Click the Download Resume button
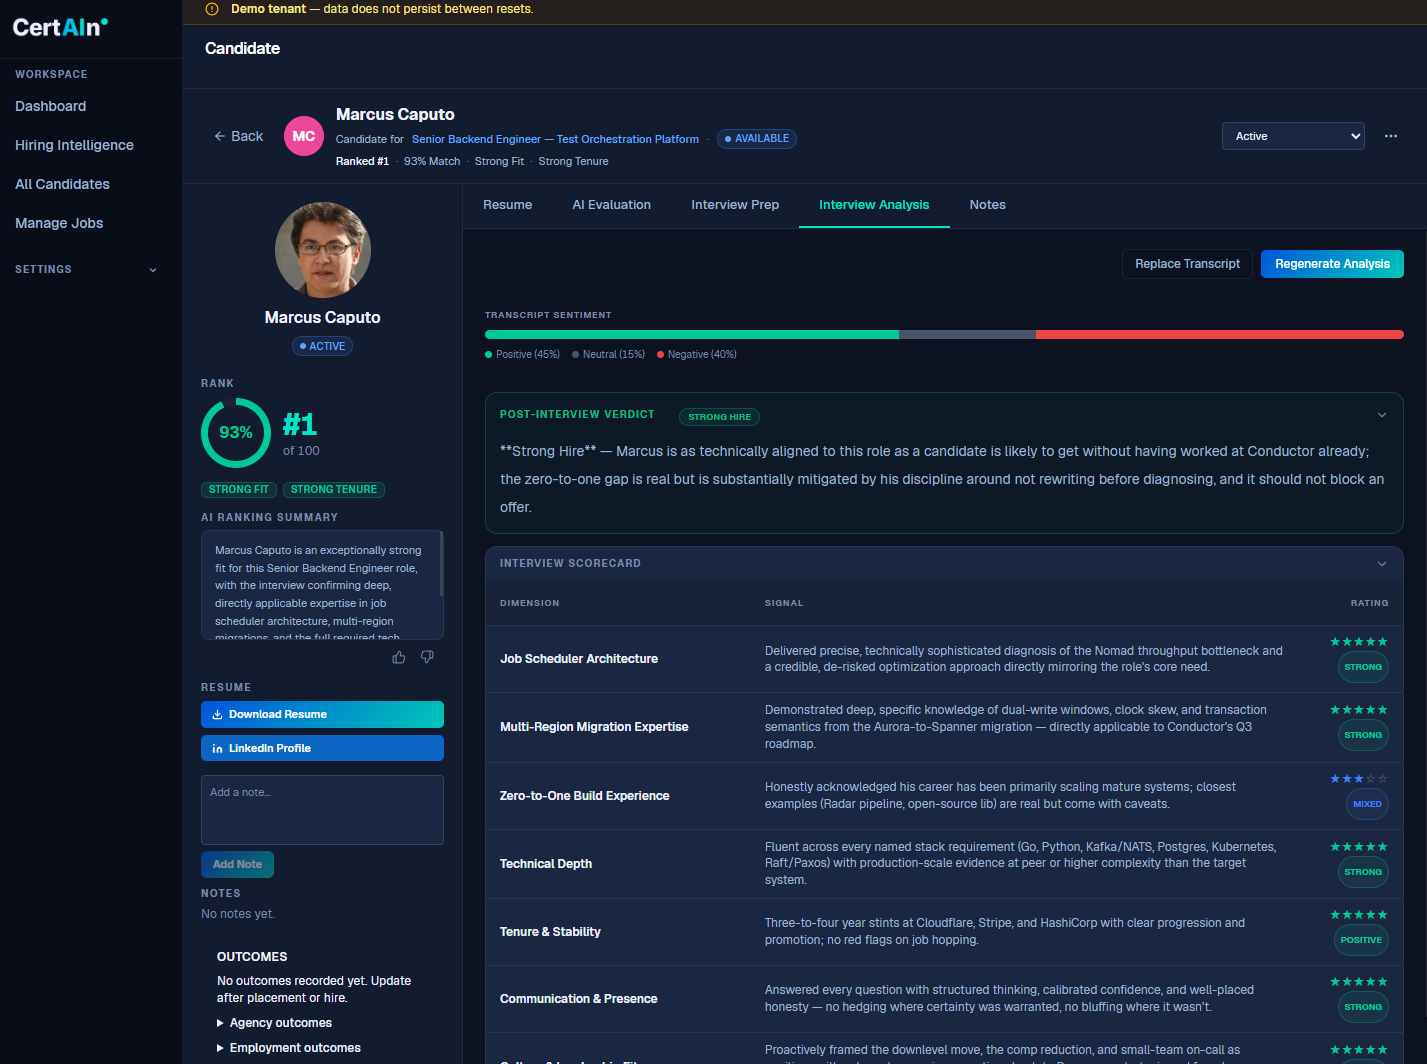 tap(322, 714)
